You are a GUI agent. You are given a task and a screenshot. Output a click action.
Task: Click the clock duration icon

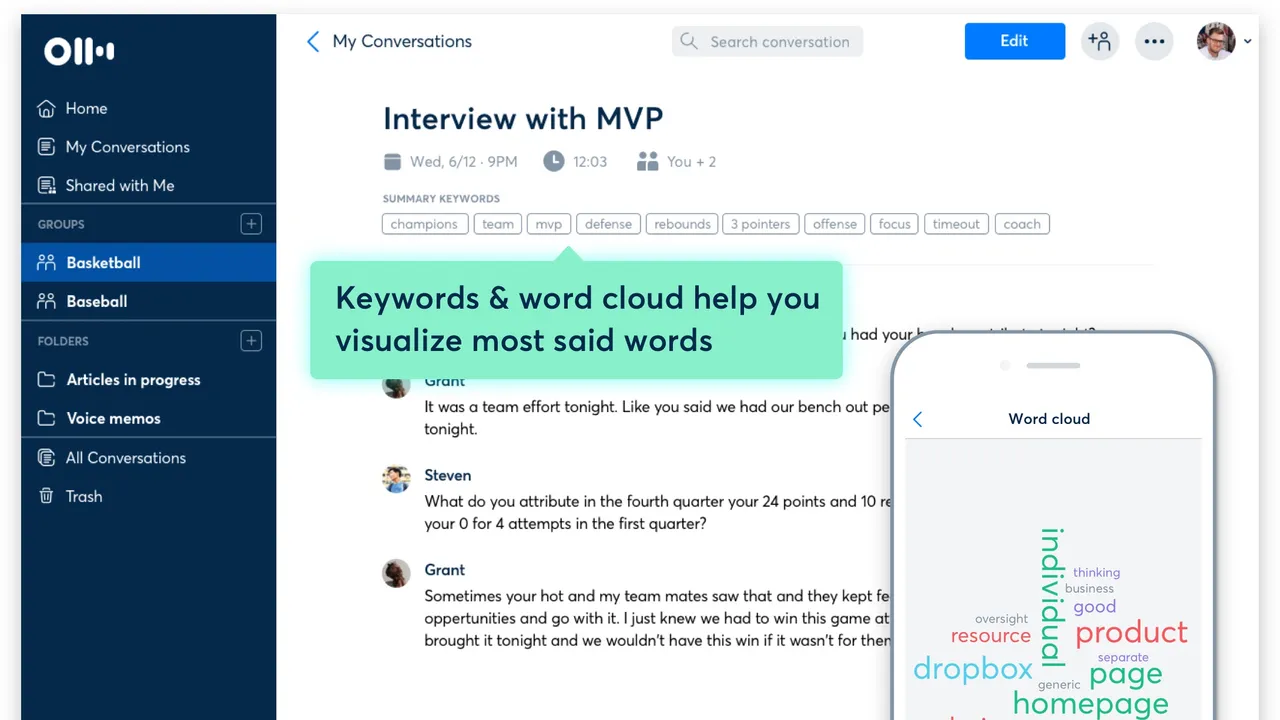pos(554,161)
